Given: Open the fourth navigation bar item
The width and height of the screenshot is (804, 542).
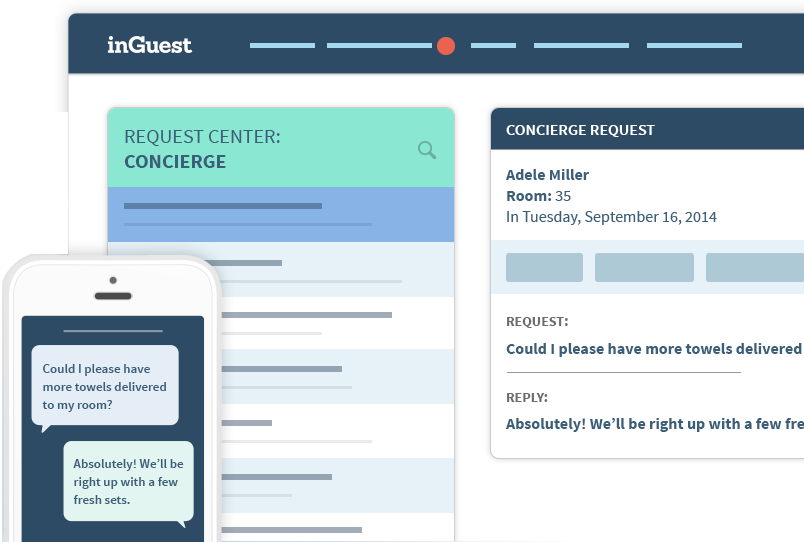Looking at the screenshot, I should [581, 46].
